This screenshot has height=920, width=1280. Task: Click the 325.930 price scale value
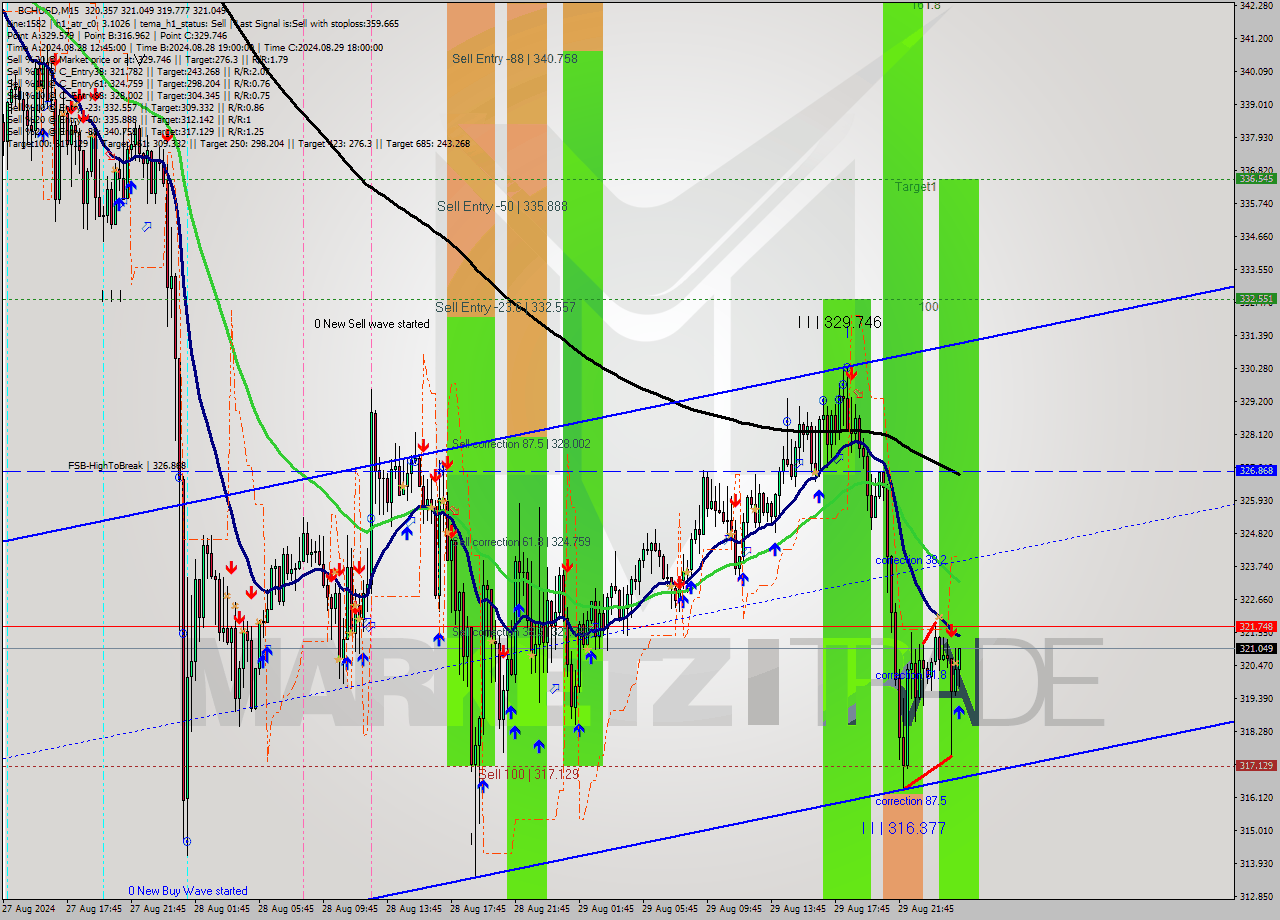[x=1255, y=500]
